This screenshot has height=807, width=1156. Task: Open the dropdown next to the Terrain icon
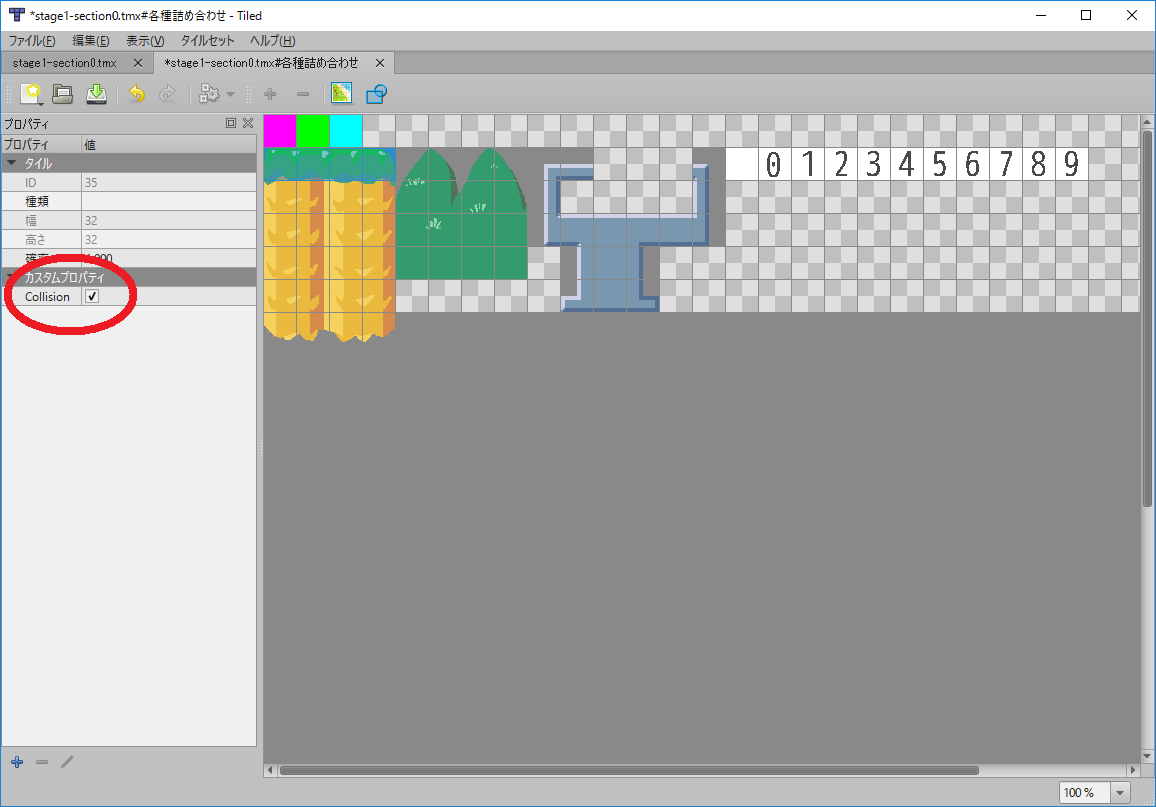230,93
